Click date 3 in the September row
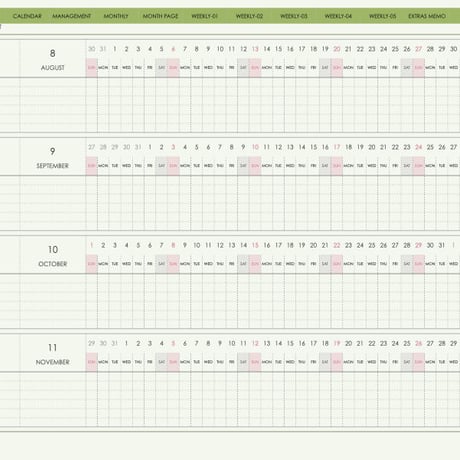Image resolution: width=460 pixels, height=460 pixels. (173, 147)
